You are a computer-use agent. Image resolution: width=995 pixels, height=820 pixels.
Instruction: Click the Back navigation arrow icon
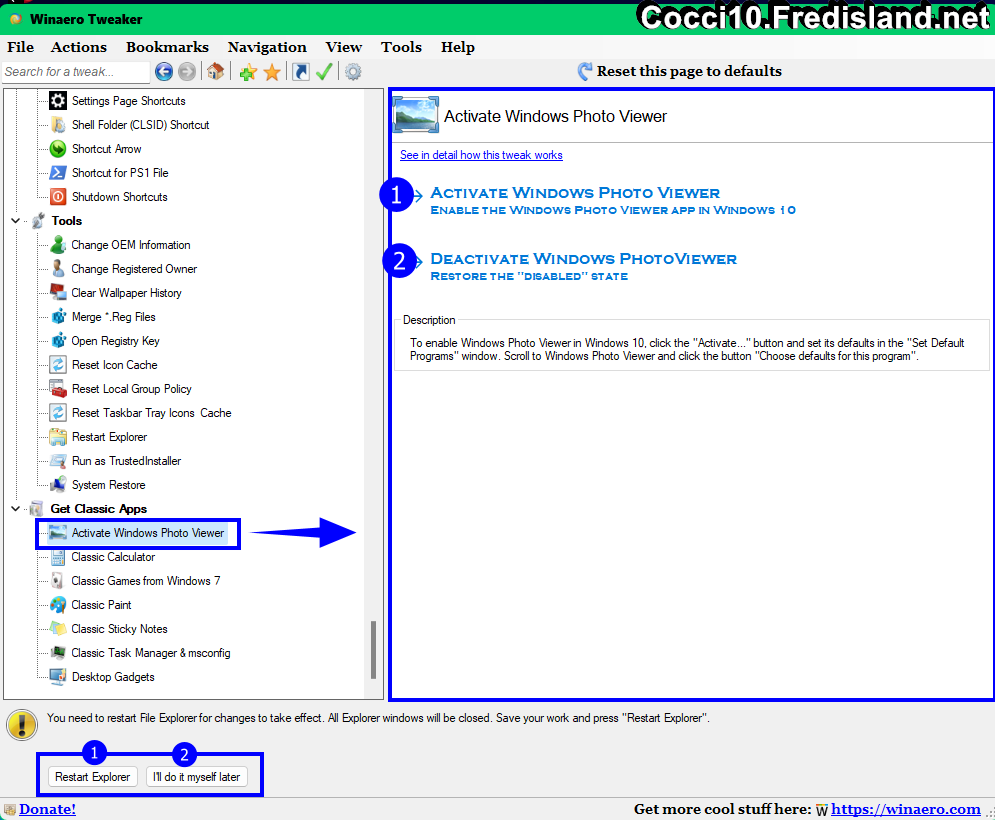coord(164,72)
